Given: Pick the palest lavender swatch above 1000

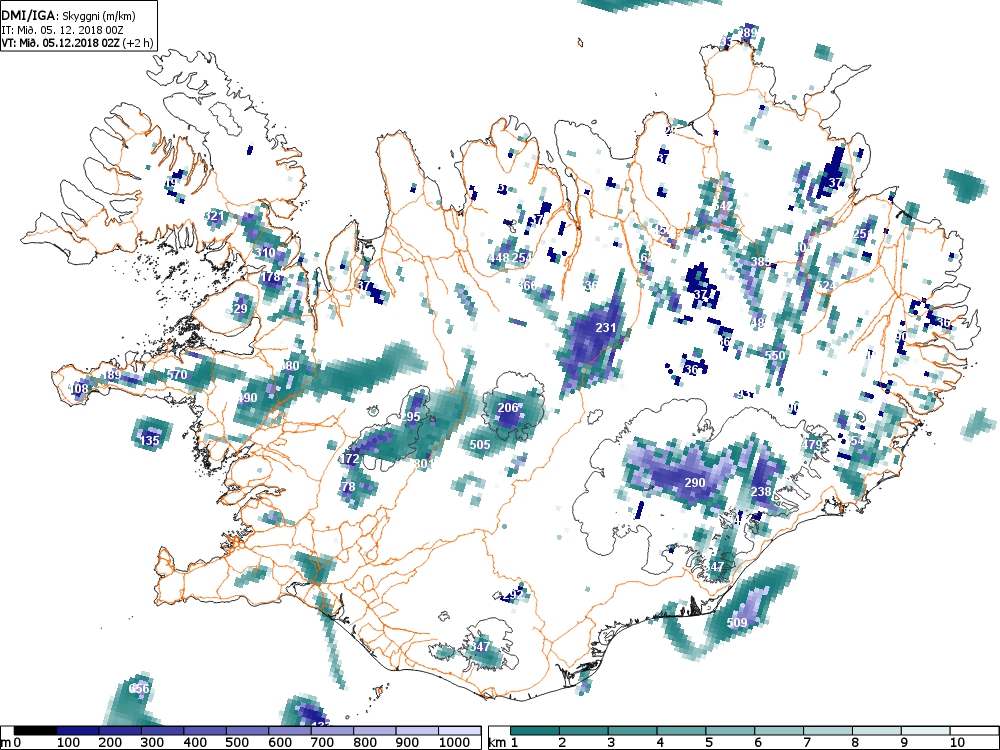Looking at the screenshot, I should coord(460,730).
